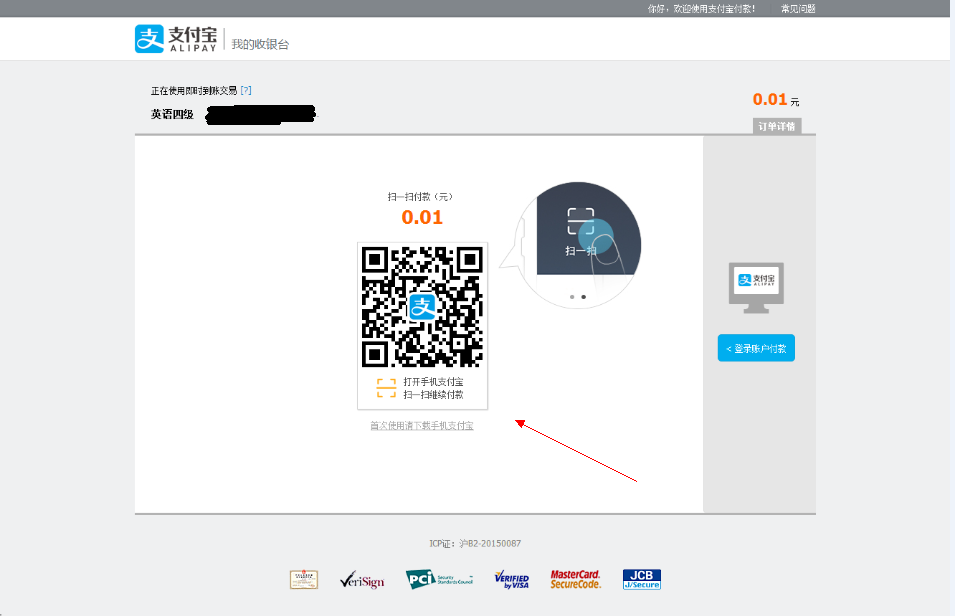Click the 我的收银台 header label
This screenshot has height=616, width=955.
click(260, 44)
